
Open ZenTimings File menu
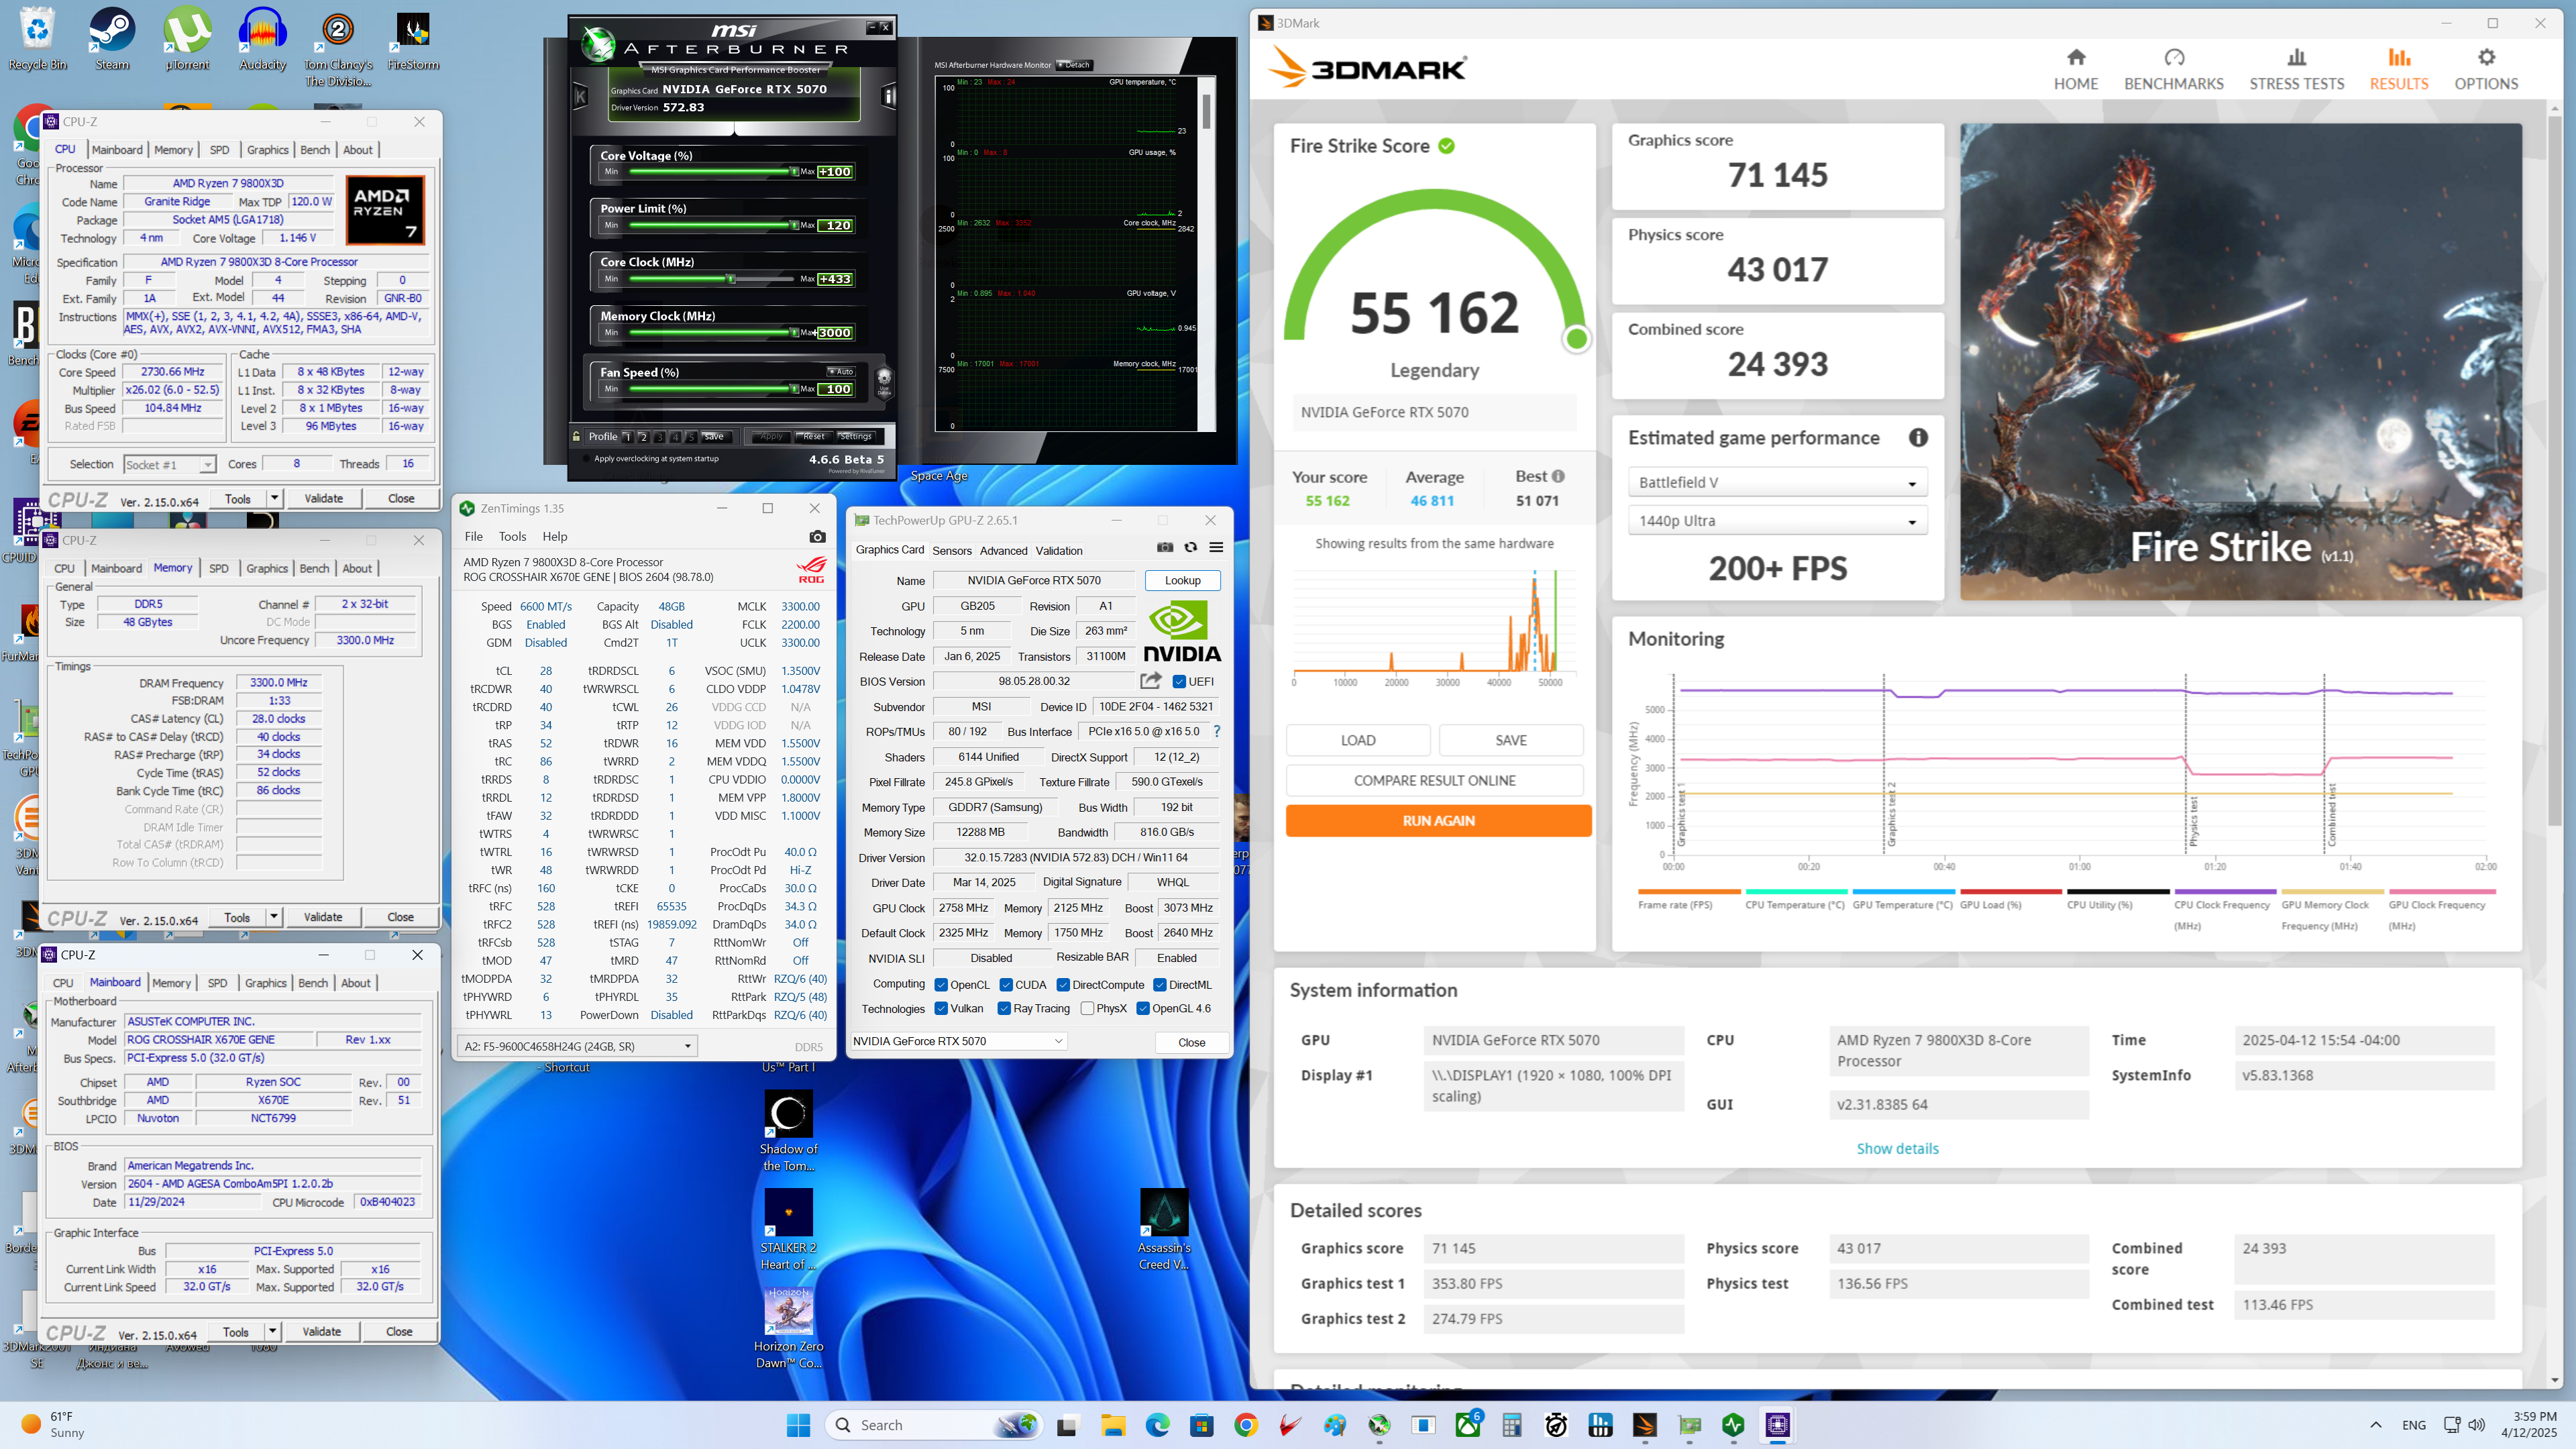473,536
